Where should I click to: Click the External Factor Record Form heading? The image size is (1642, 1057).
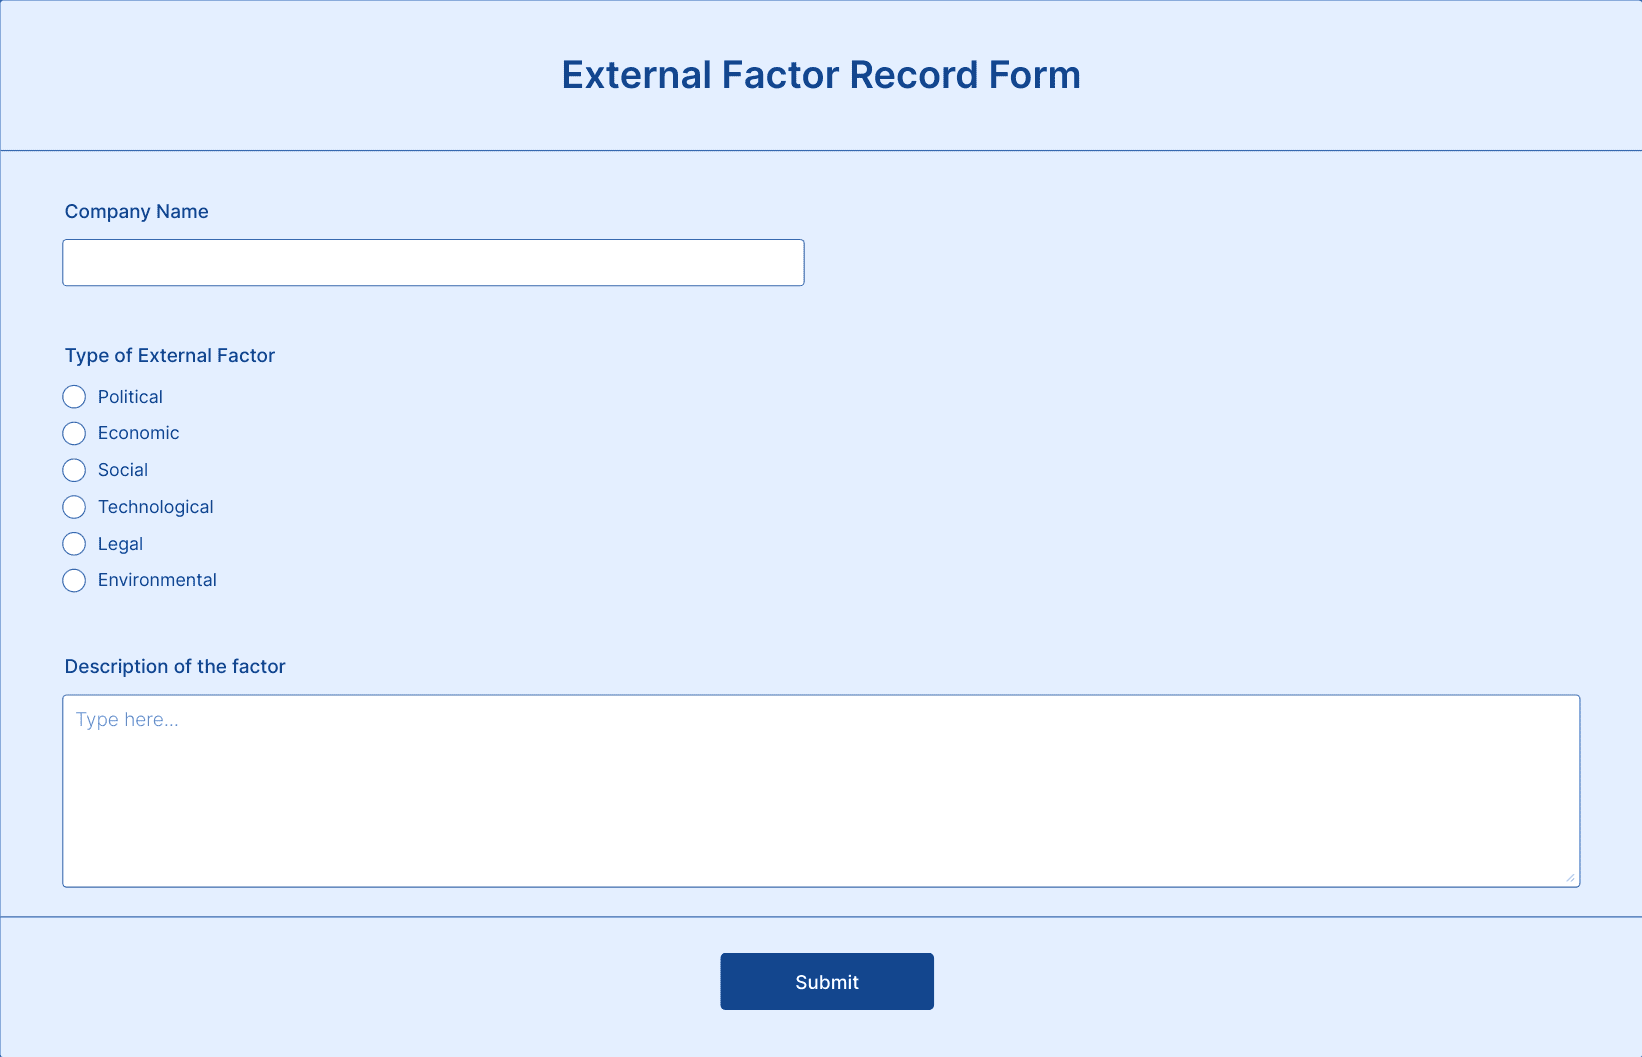coord(821,75)
